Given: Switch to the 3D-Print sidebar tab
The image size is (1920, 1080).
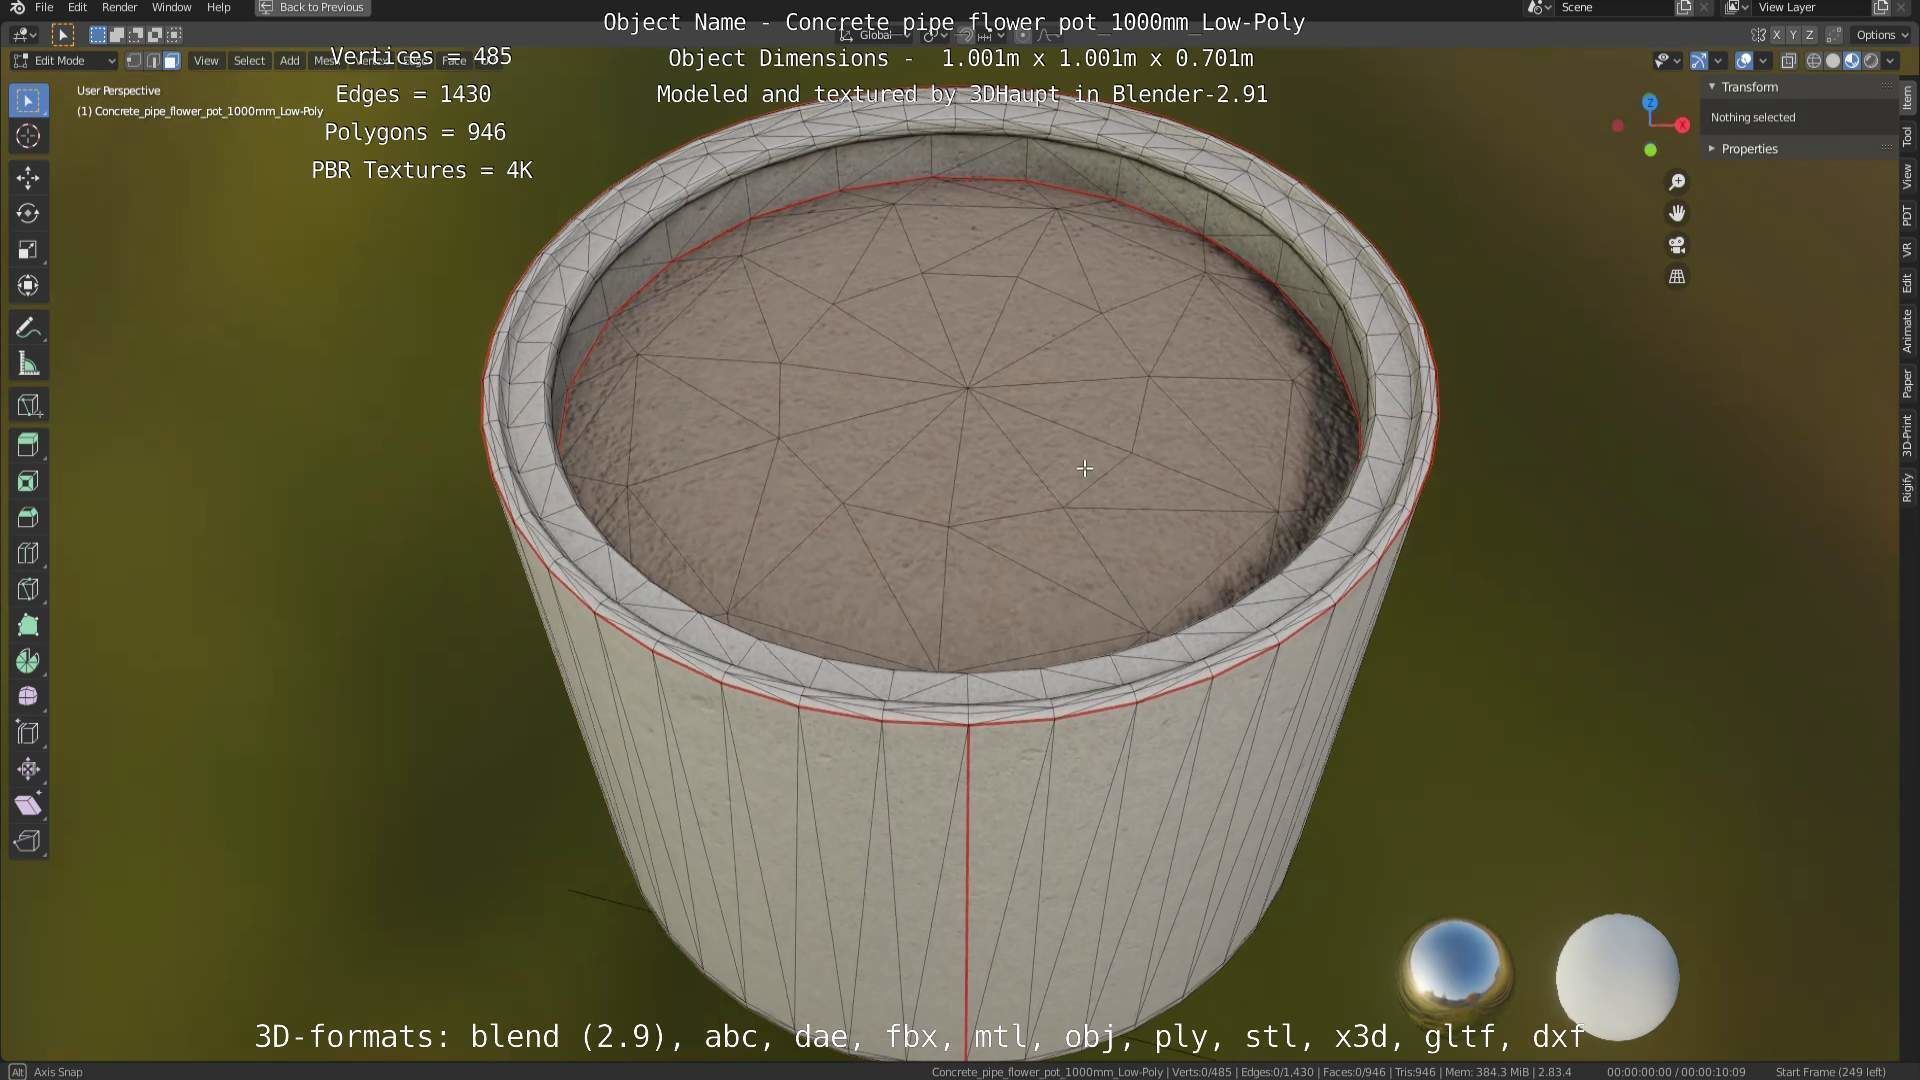Looking at the screenshot, I should tap(1908, 435).
